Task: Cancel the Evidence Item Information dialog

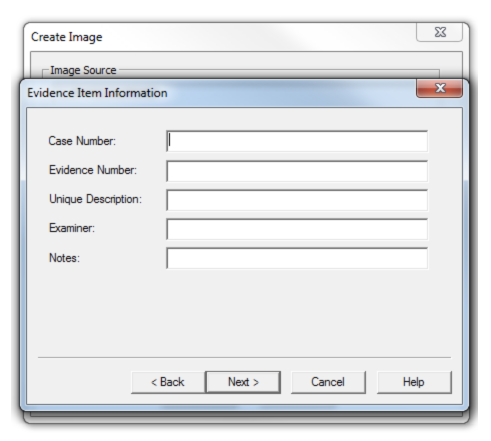Action: coord(328,382)
